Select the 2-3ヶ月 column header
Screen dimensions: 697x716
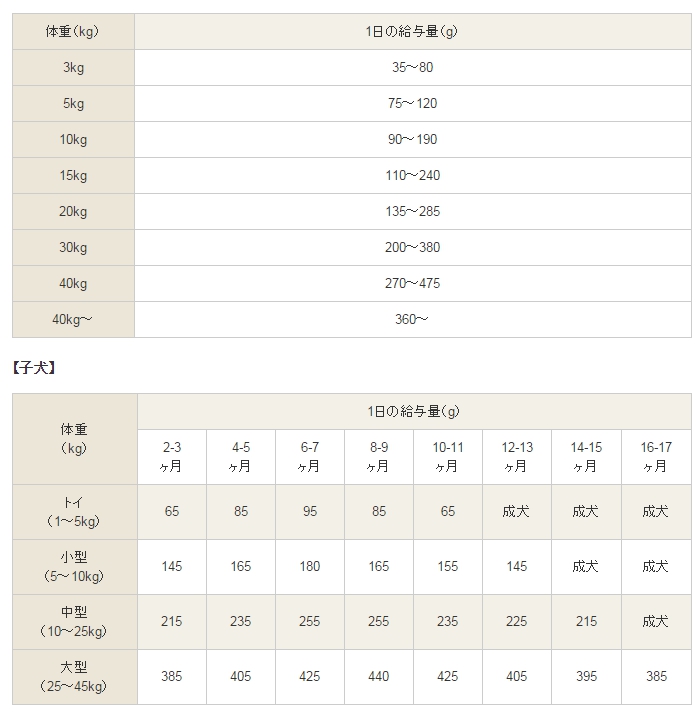[172, 457]
